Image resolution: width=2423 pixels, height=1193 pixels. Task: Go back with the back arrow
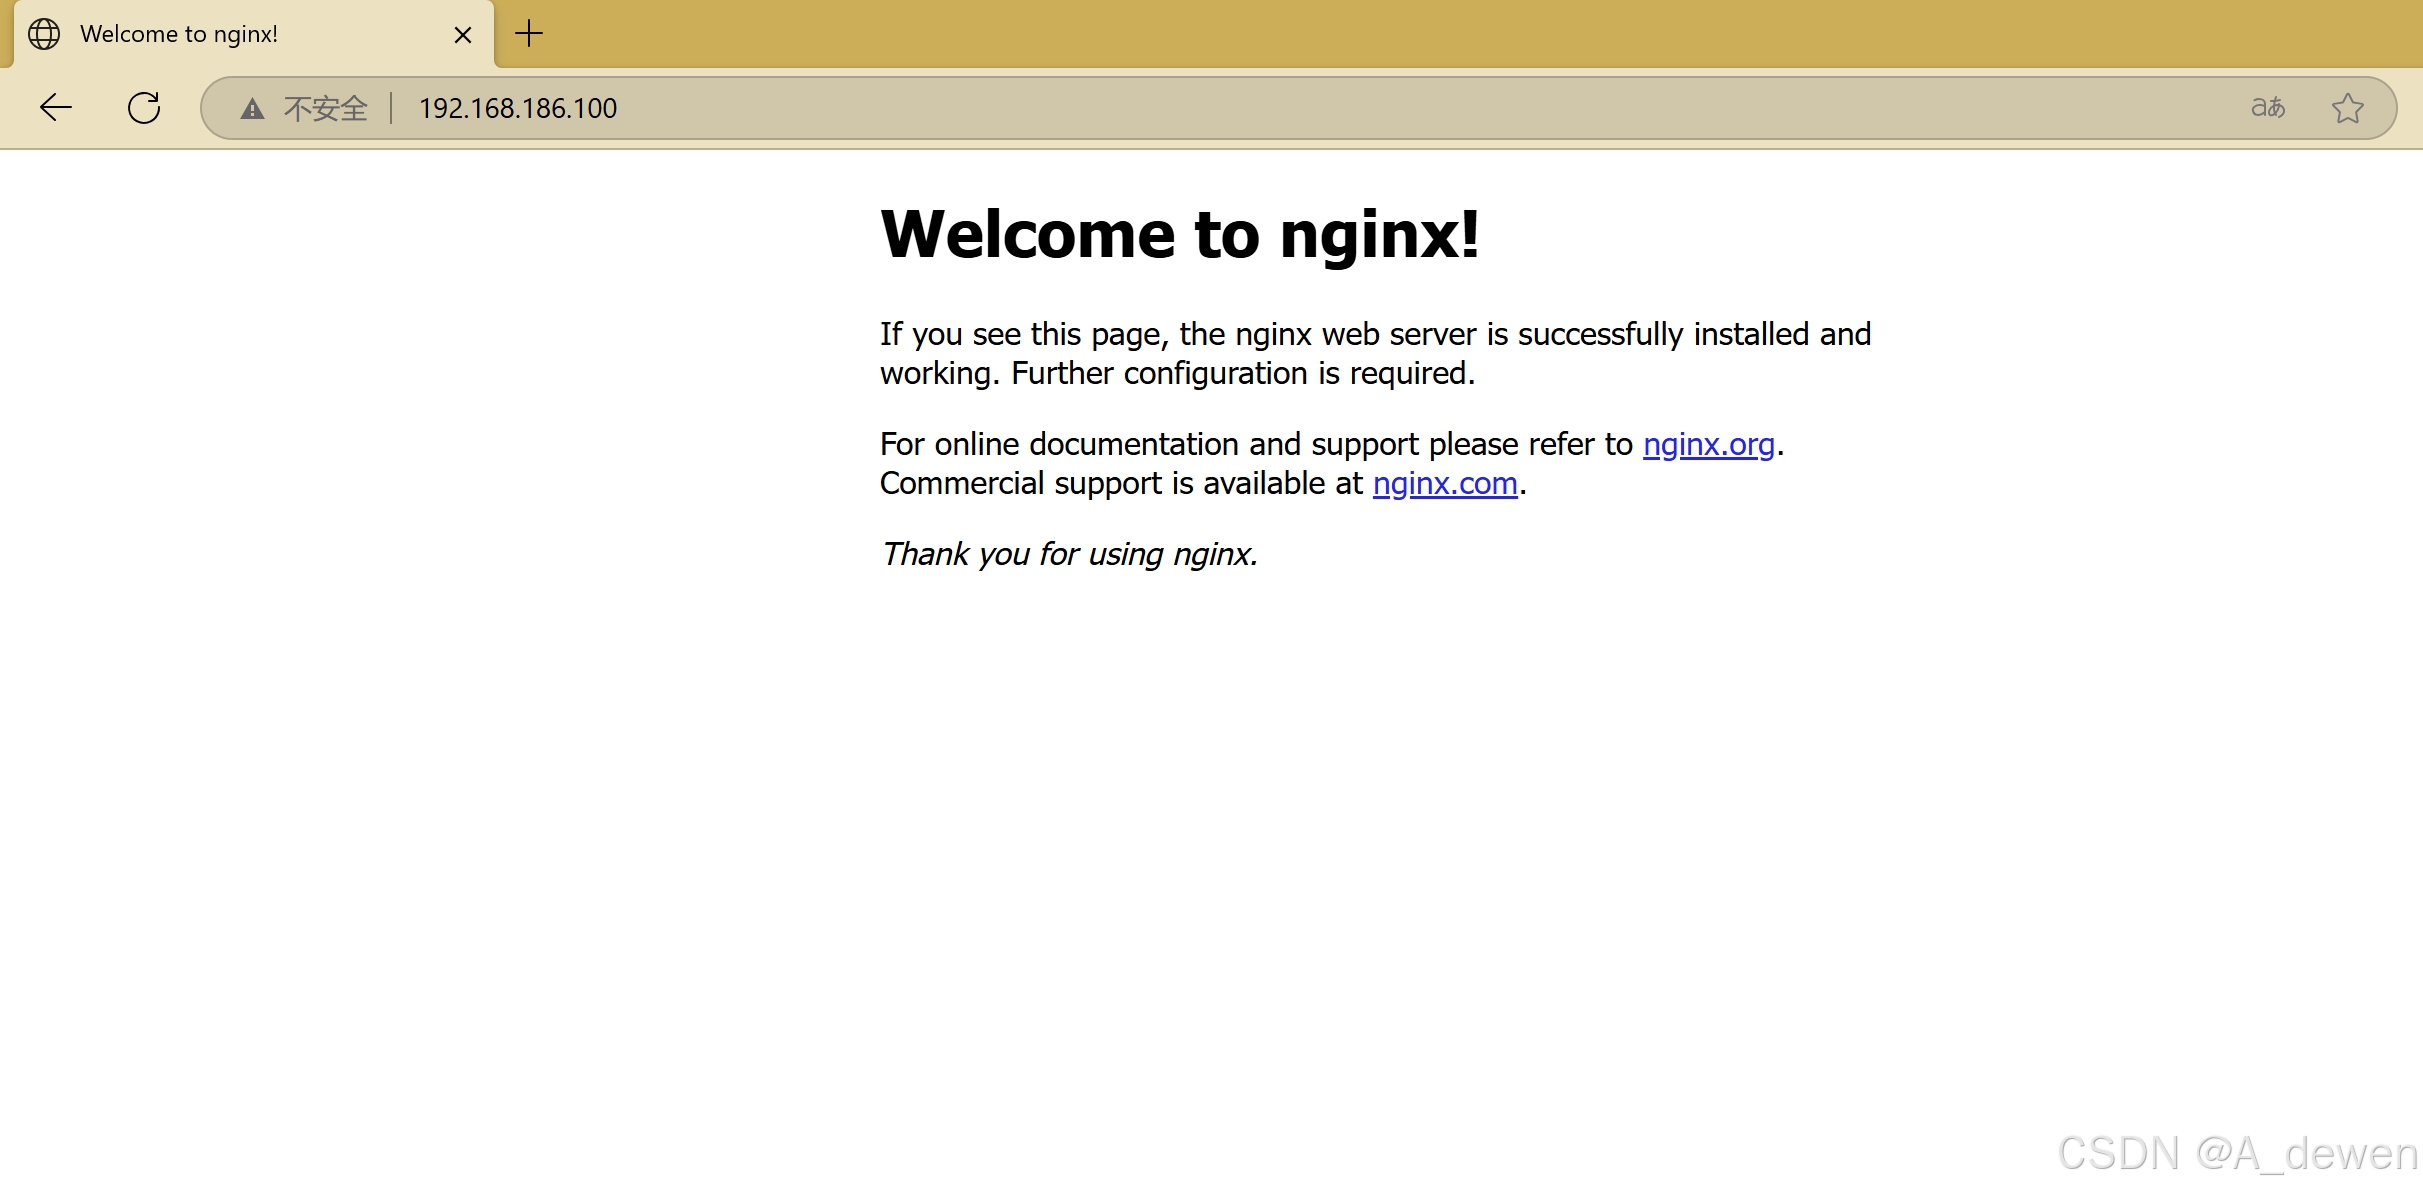56,107
